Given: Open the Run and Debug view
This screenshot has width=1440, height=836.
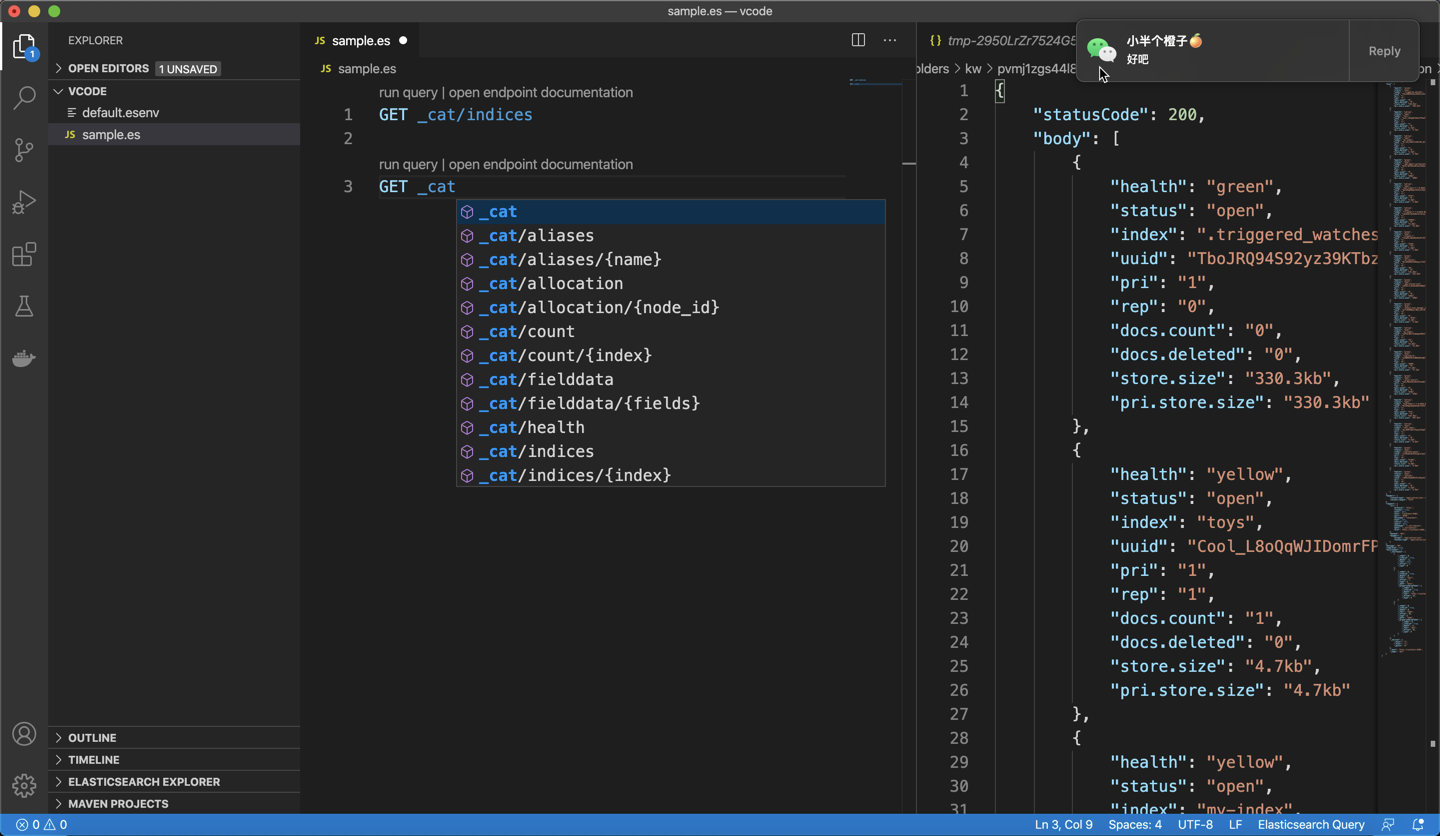Looking at the screenshot, I should point(24,202).
